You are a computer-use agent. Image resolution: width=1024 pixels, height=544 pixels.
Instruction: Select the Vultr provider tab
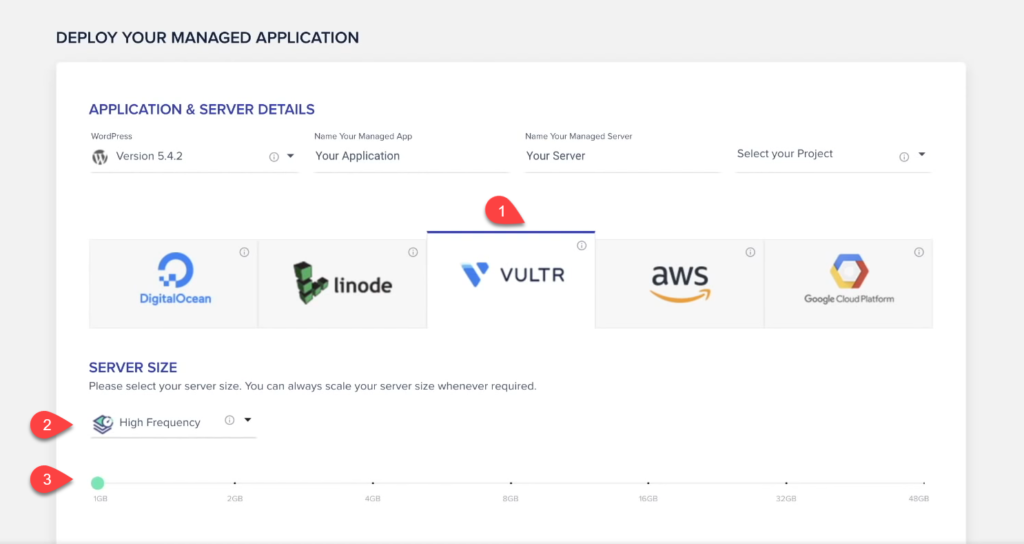point(511,280)
